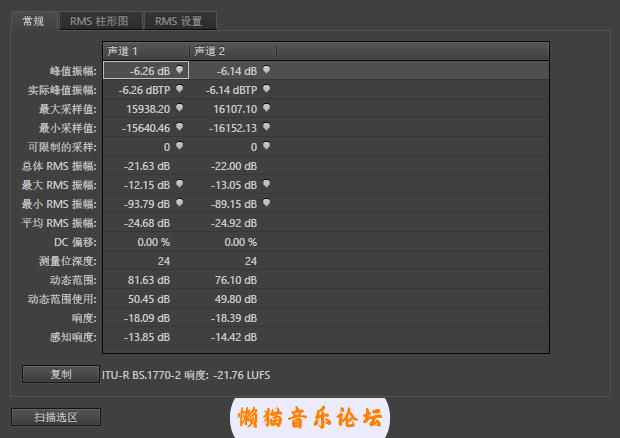Click the 扫描选区 button
Viewport: 620px width, 438px height.
pyautogui.click(x=55, y=416)
